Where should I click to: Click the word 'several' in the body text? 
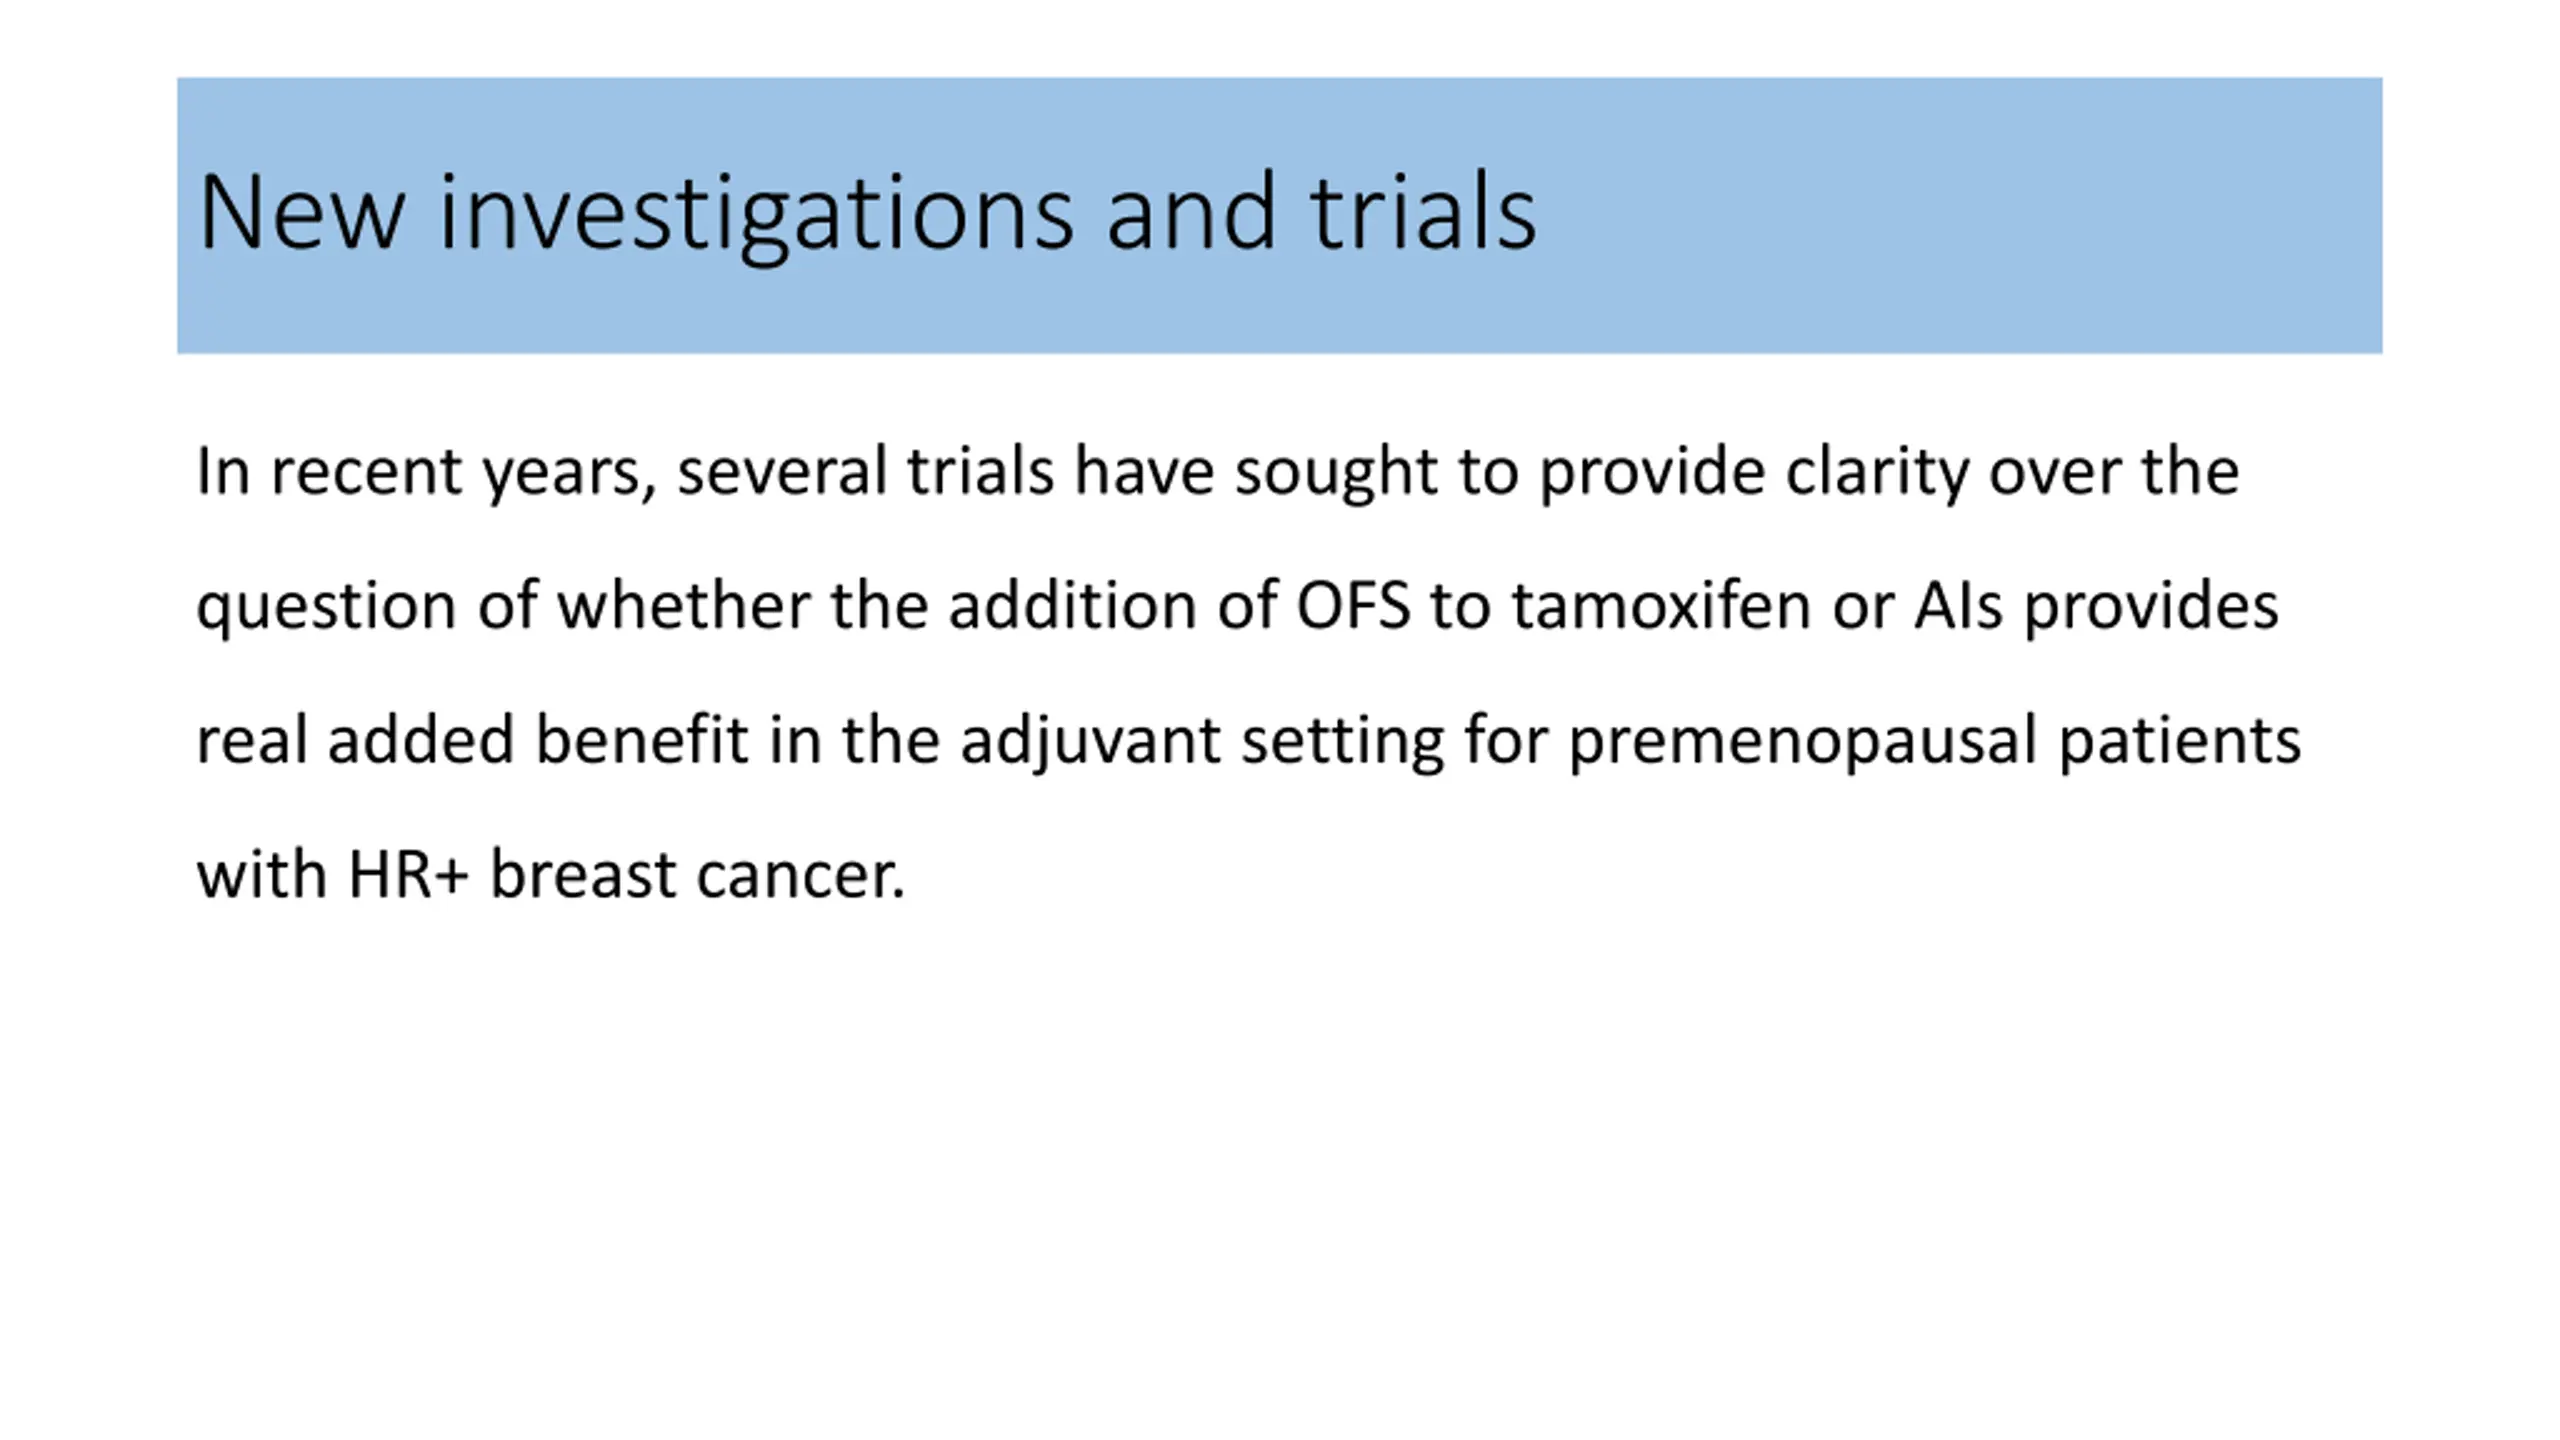tap(782, 471)
